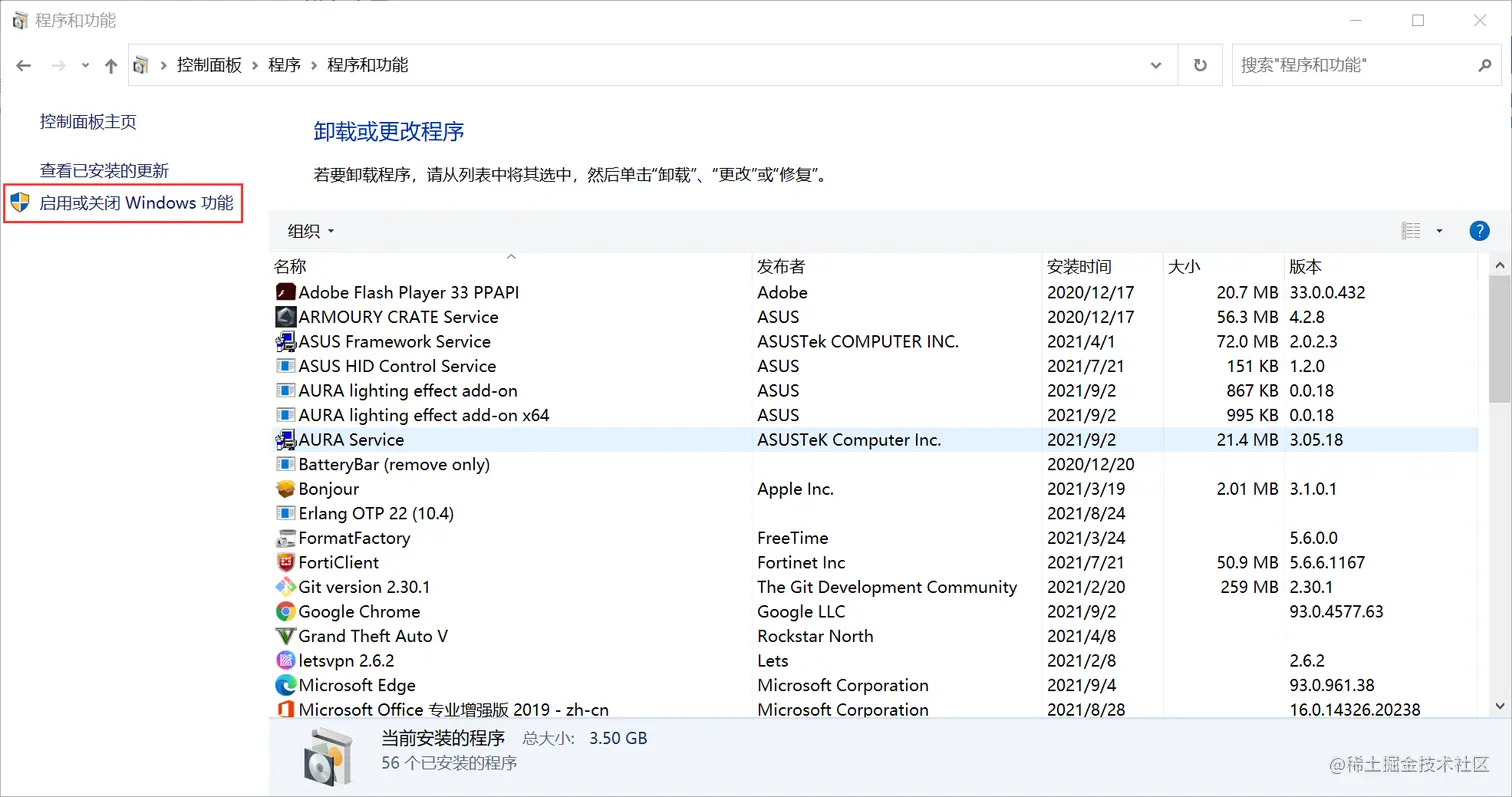Select the AURA lighting effect add-on 867 KB row
The image size is (1512, 797).
click(x=875, y=391)
